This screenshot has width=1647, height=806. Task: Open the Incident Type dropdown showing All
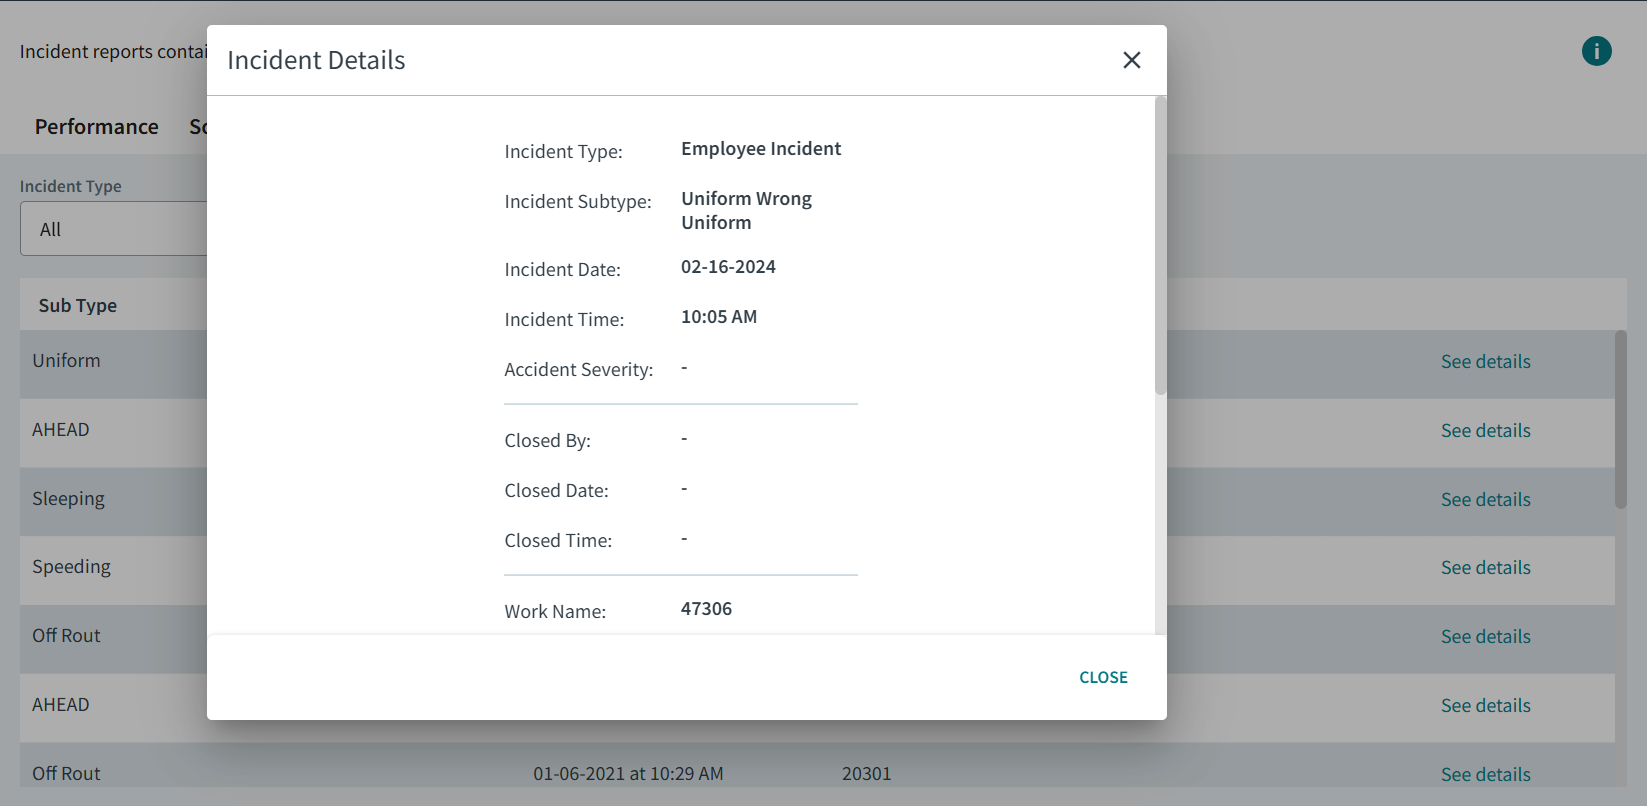pos(113,229)
